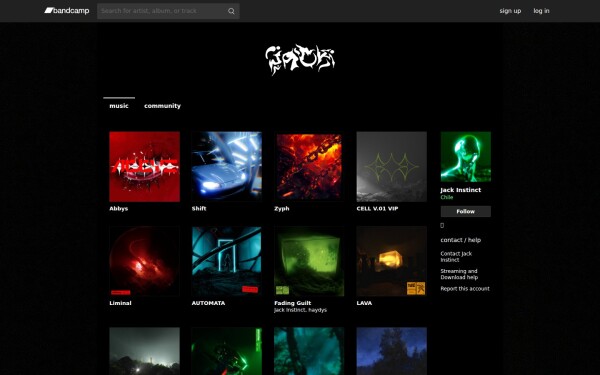Click the Zyph title text
Screen dimensions: 600x375
282,209
